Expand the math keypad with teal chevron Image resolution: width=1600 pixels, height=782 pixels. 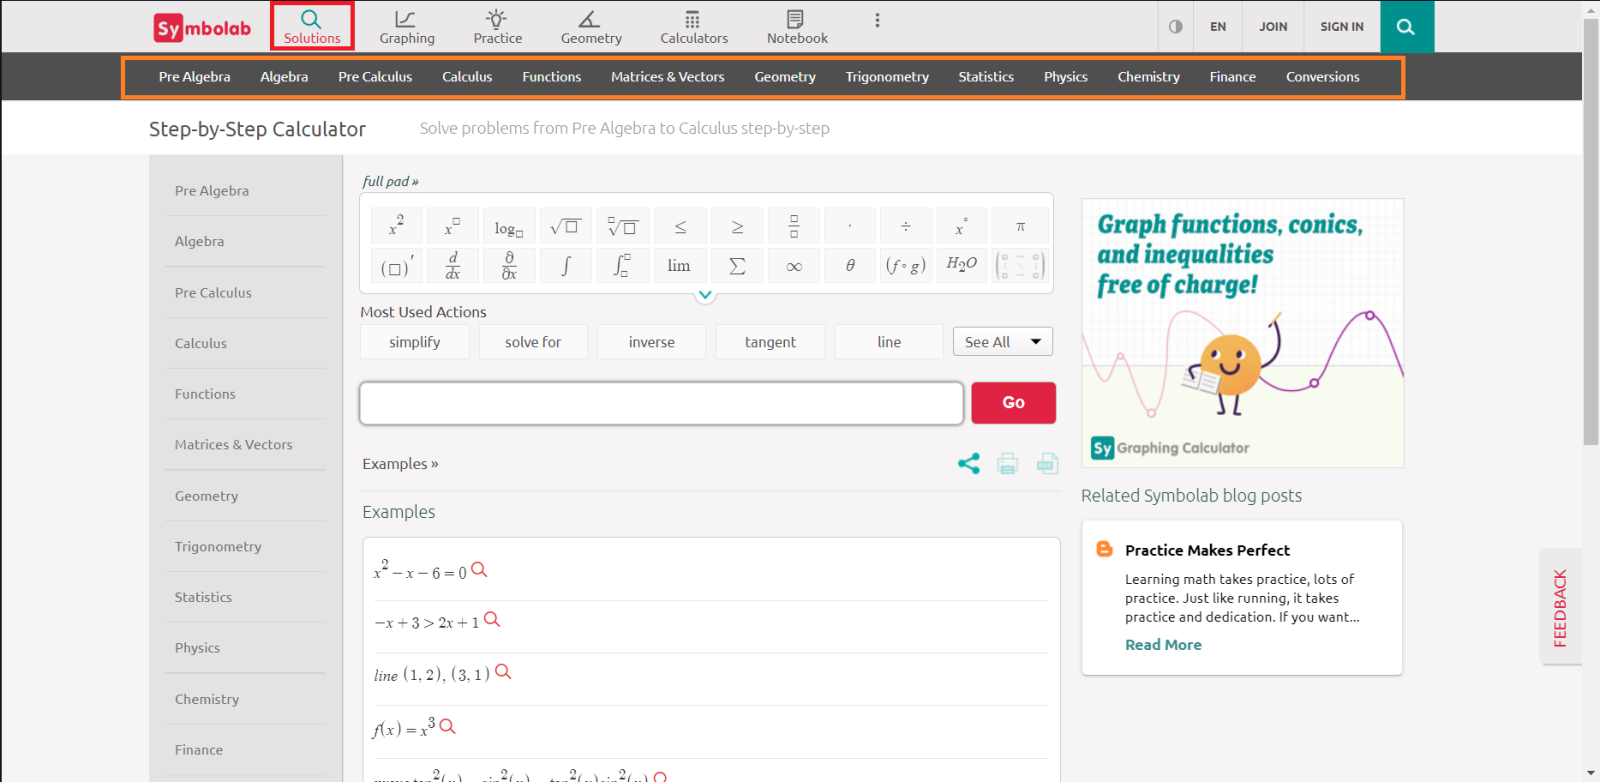(705, 295)
